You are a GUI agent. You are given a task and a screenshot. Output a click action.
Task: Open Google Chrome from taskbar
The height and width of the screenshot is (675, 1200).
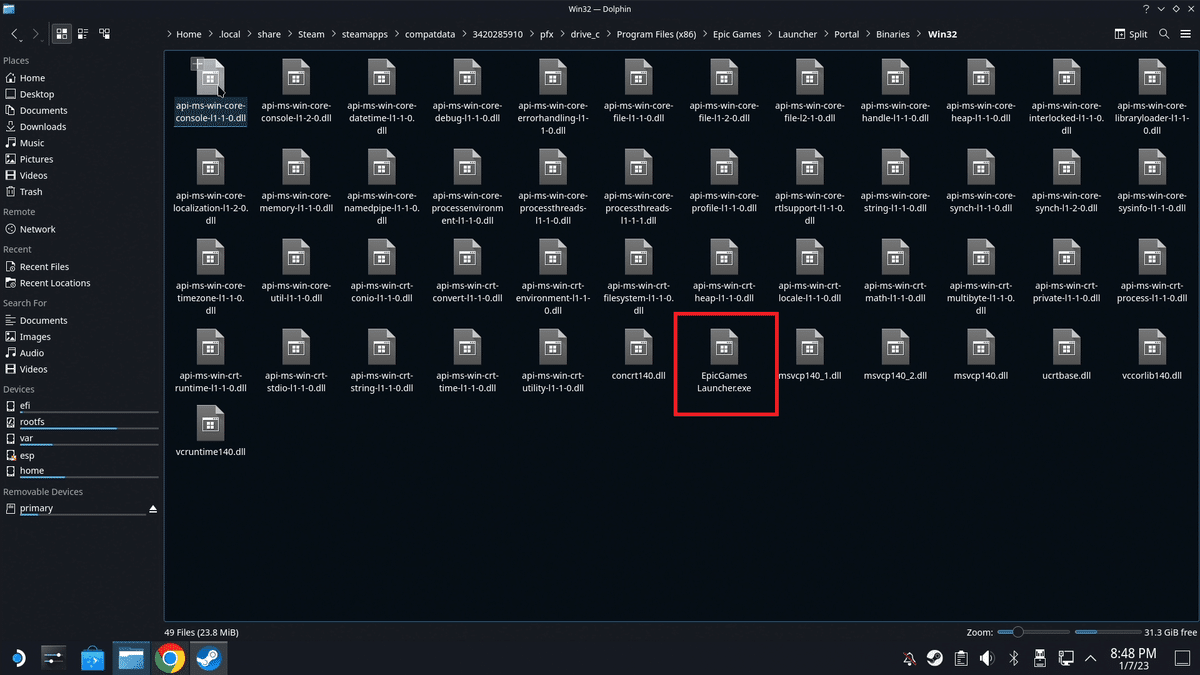click(x=170, y=657)
